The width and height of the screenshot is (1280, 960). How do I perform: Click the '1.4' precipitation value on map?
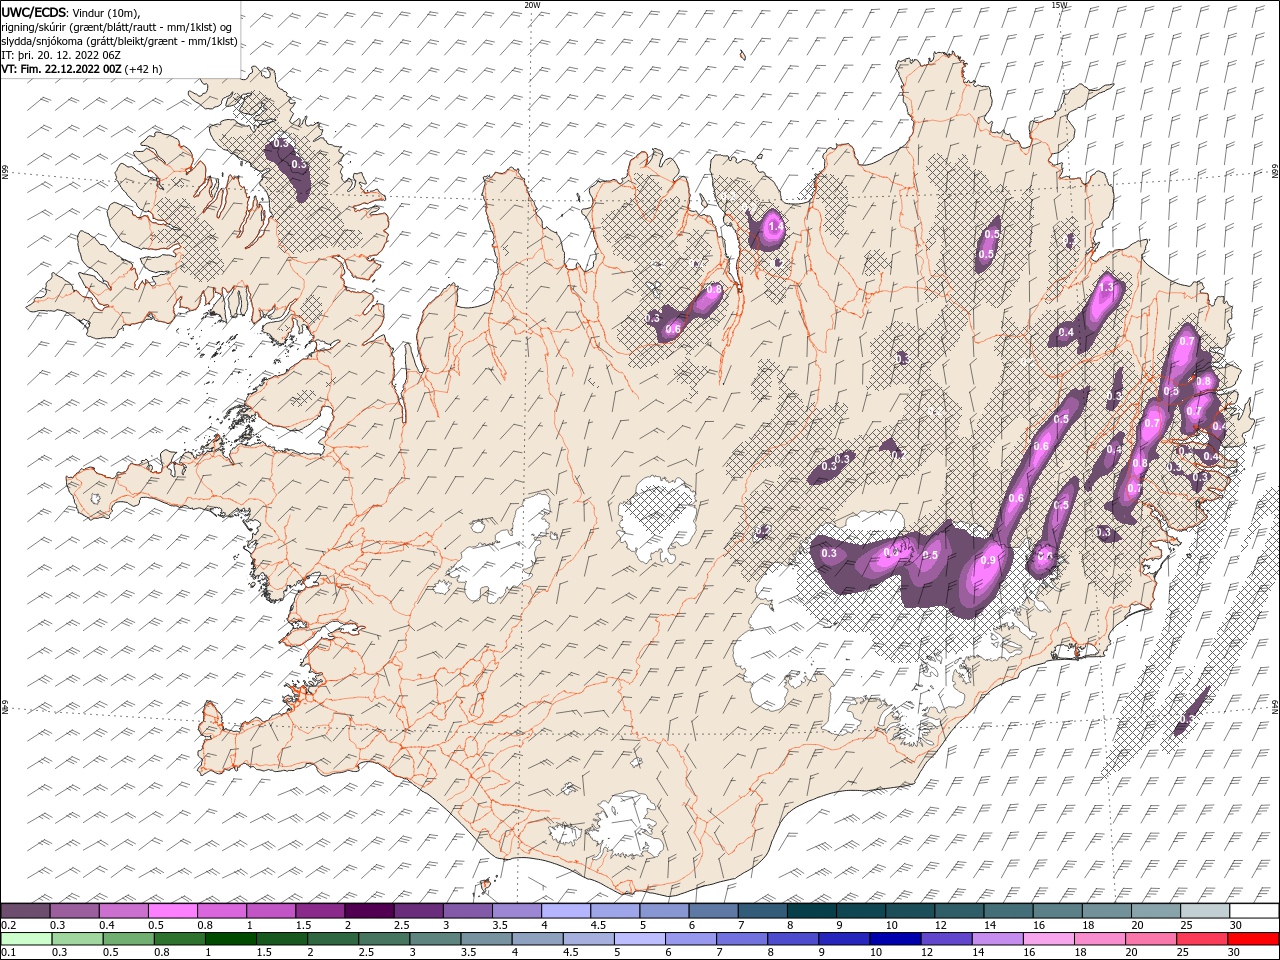774,227
